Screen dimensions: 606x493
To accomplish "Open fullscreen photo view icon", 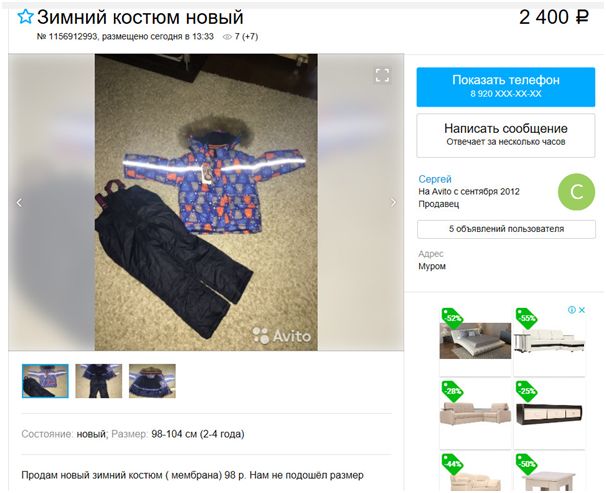I will [x=382, y=75].
